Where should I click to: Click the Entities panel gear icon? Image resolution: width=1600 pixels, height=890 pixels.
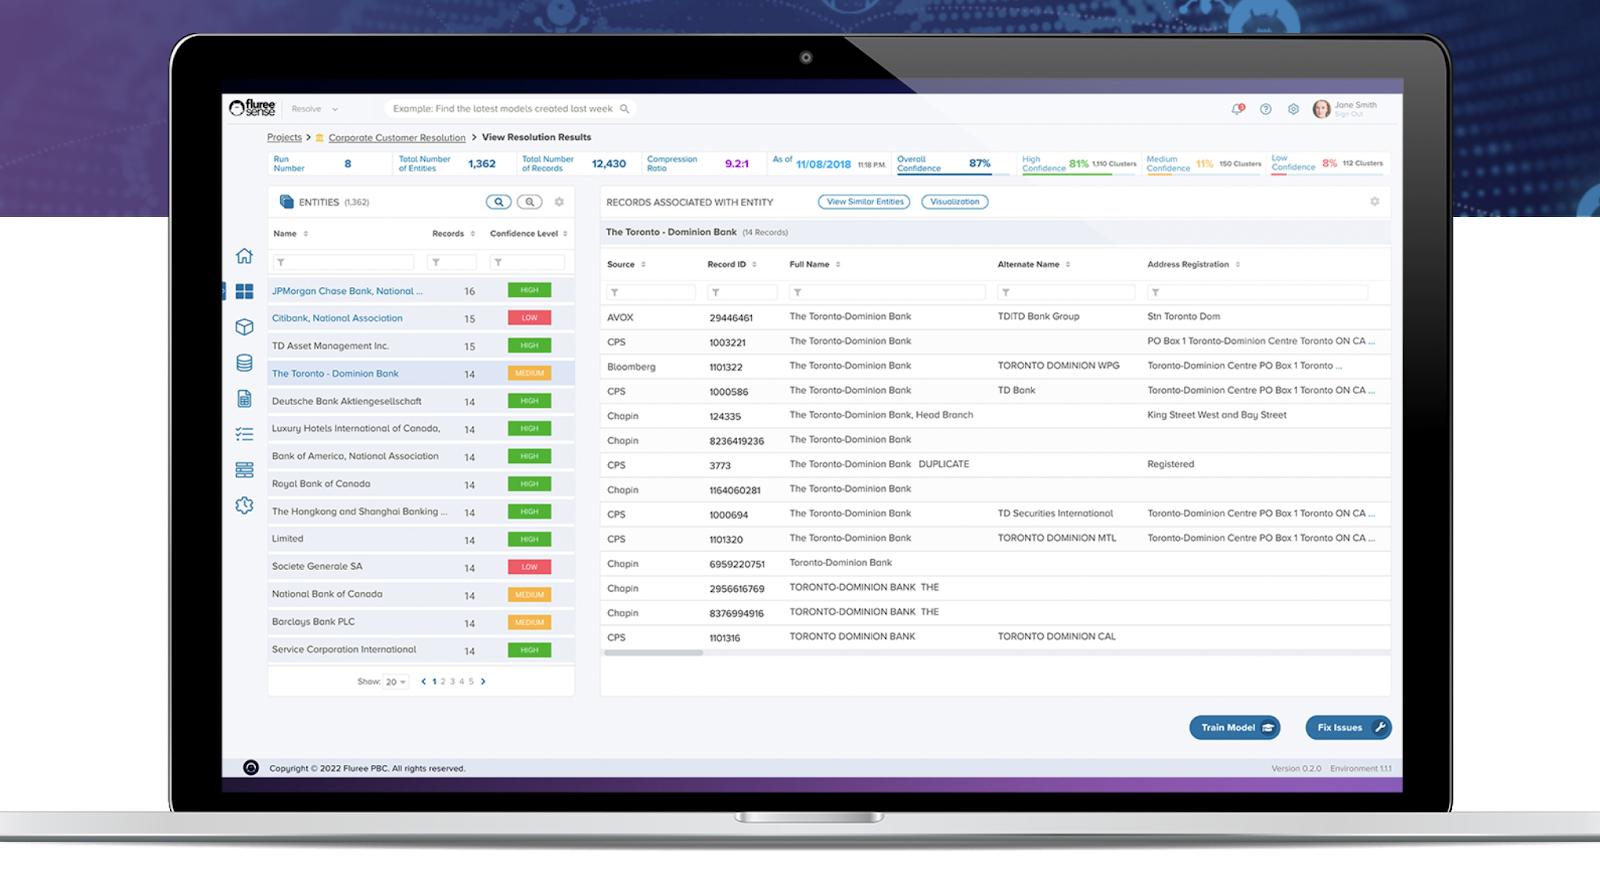(x=559, y=202)
